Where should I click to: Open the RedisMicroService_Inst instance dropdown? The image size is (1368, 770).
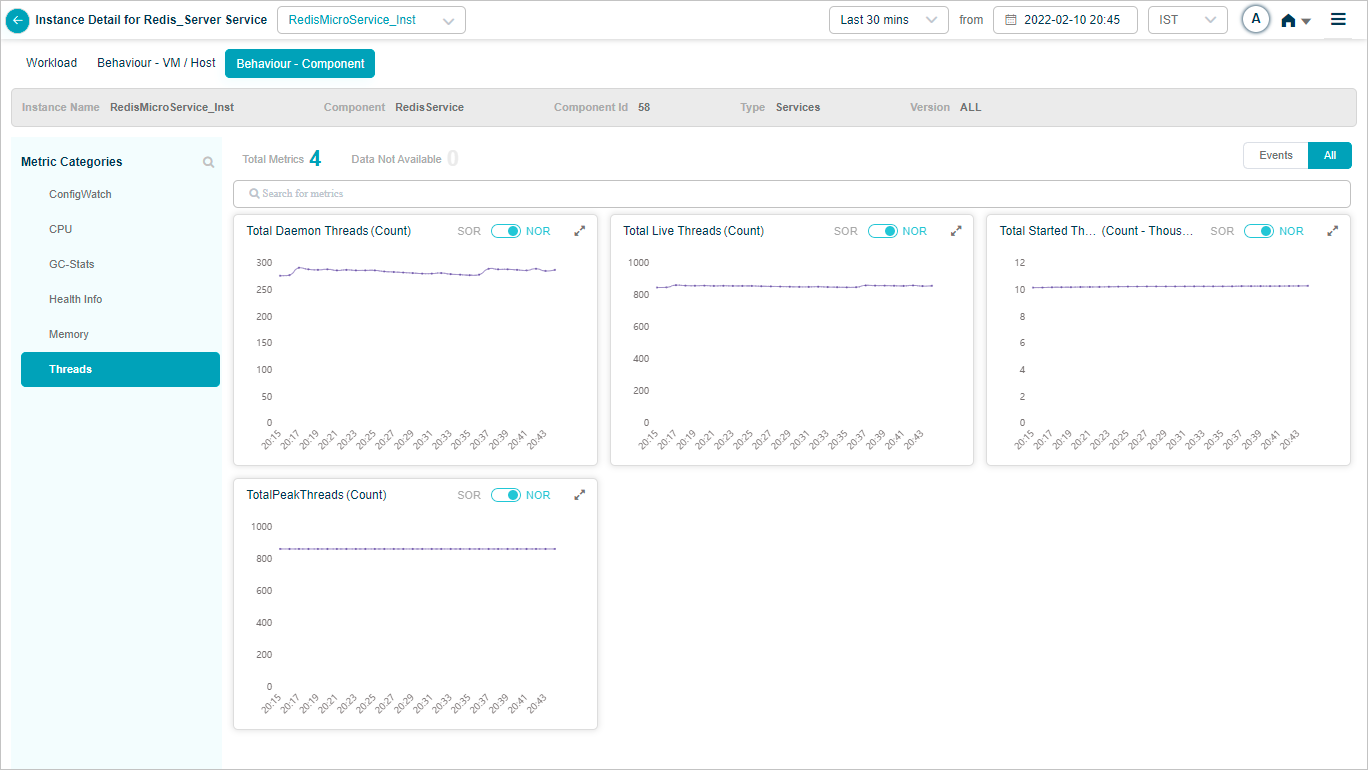tap(371, 20)
